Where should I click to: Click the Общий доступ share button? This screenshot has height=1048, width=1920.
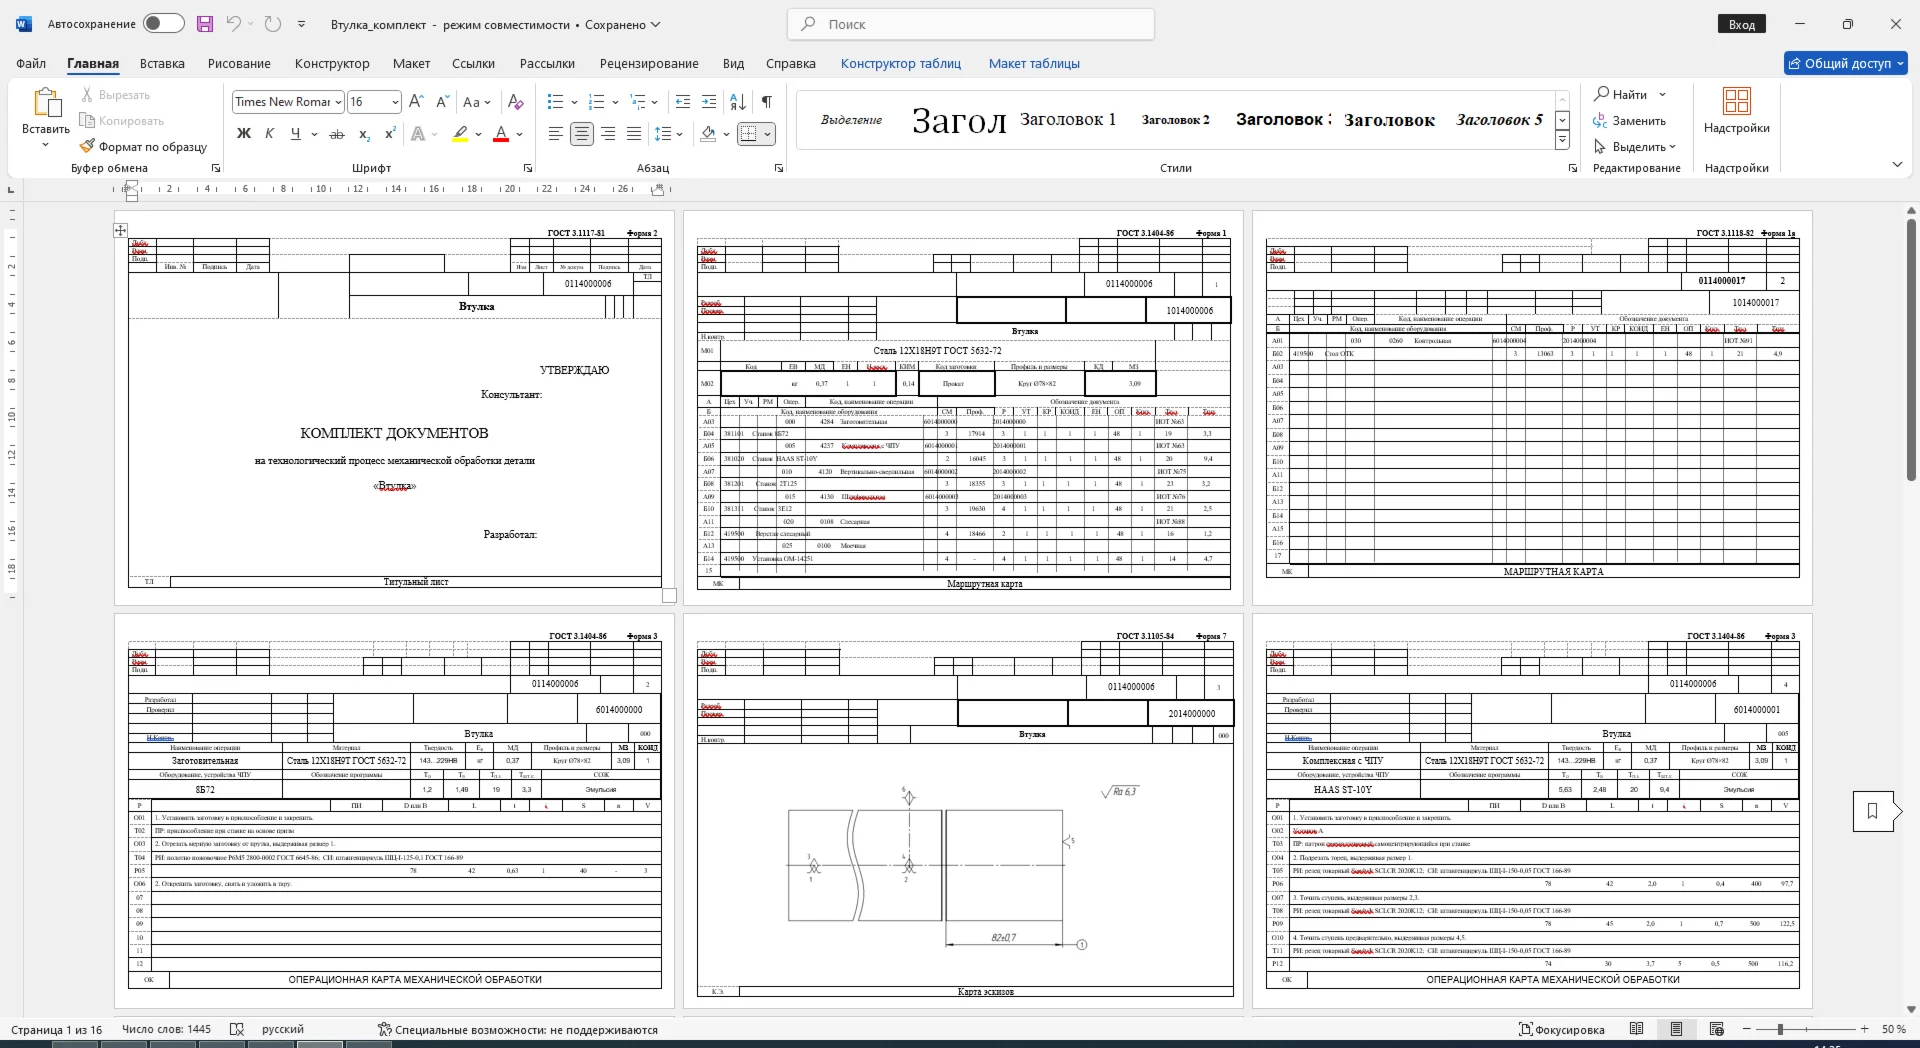(x=1846, y=63)
